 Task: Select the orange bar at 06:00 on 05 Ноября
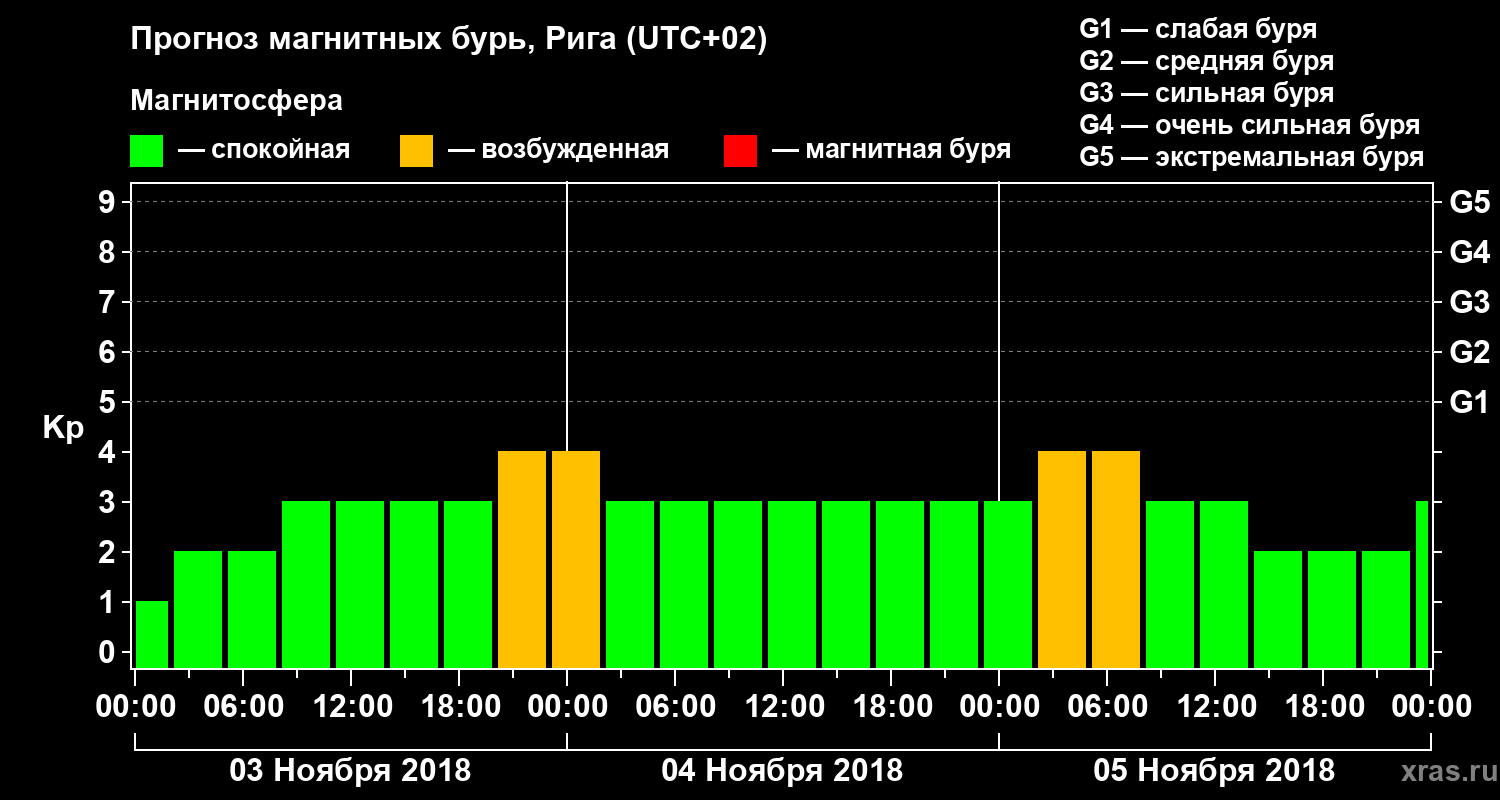1116,559
